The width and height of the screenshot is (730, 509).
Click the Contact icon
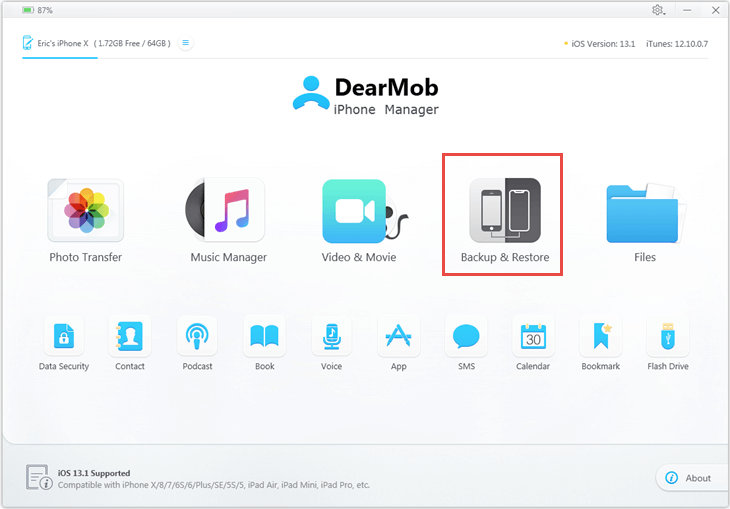(130, 338)
